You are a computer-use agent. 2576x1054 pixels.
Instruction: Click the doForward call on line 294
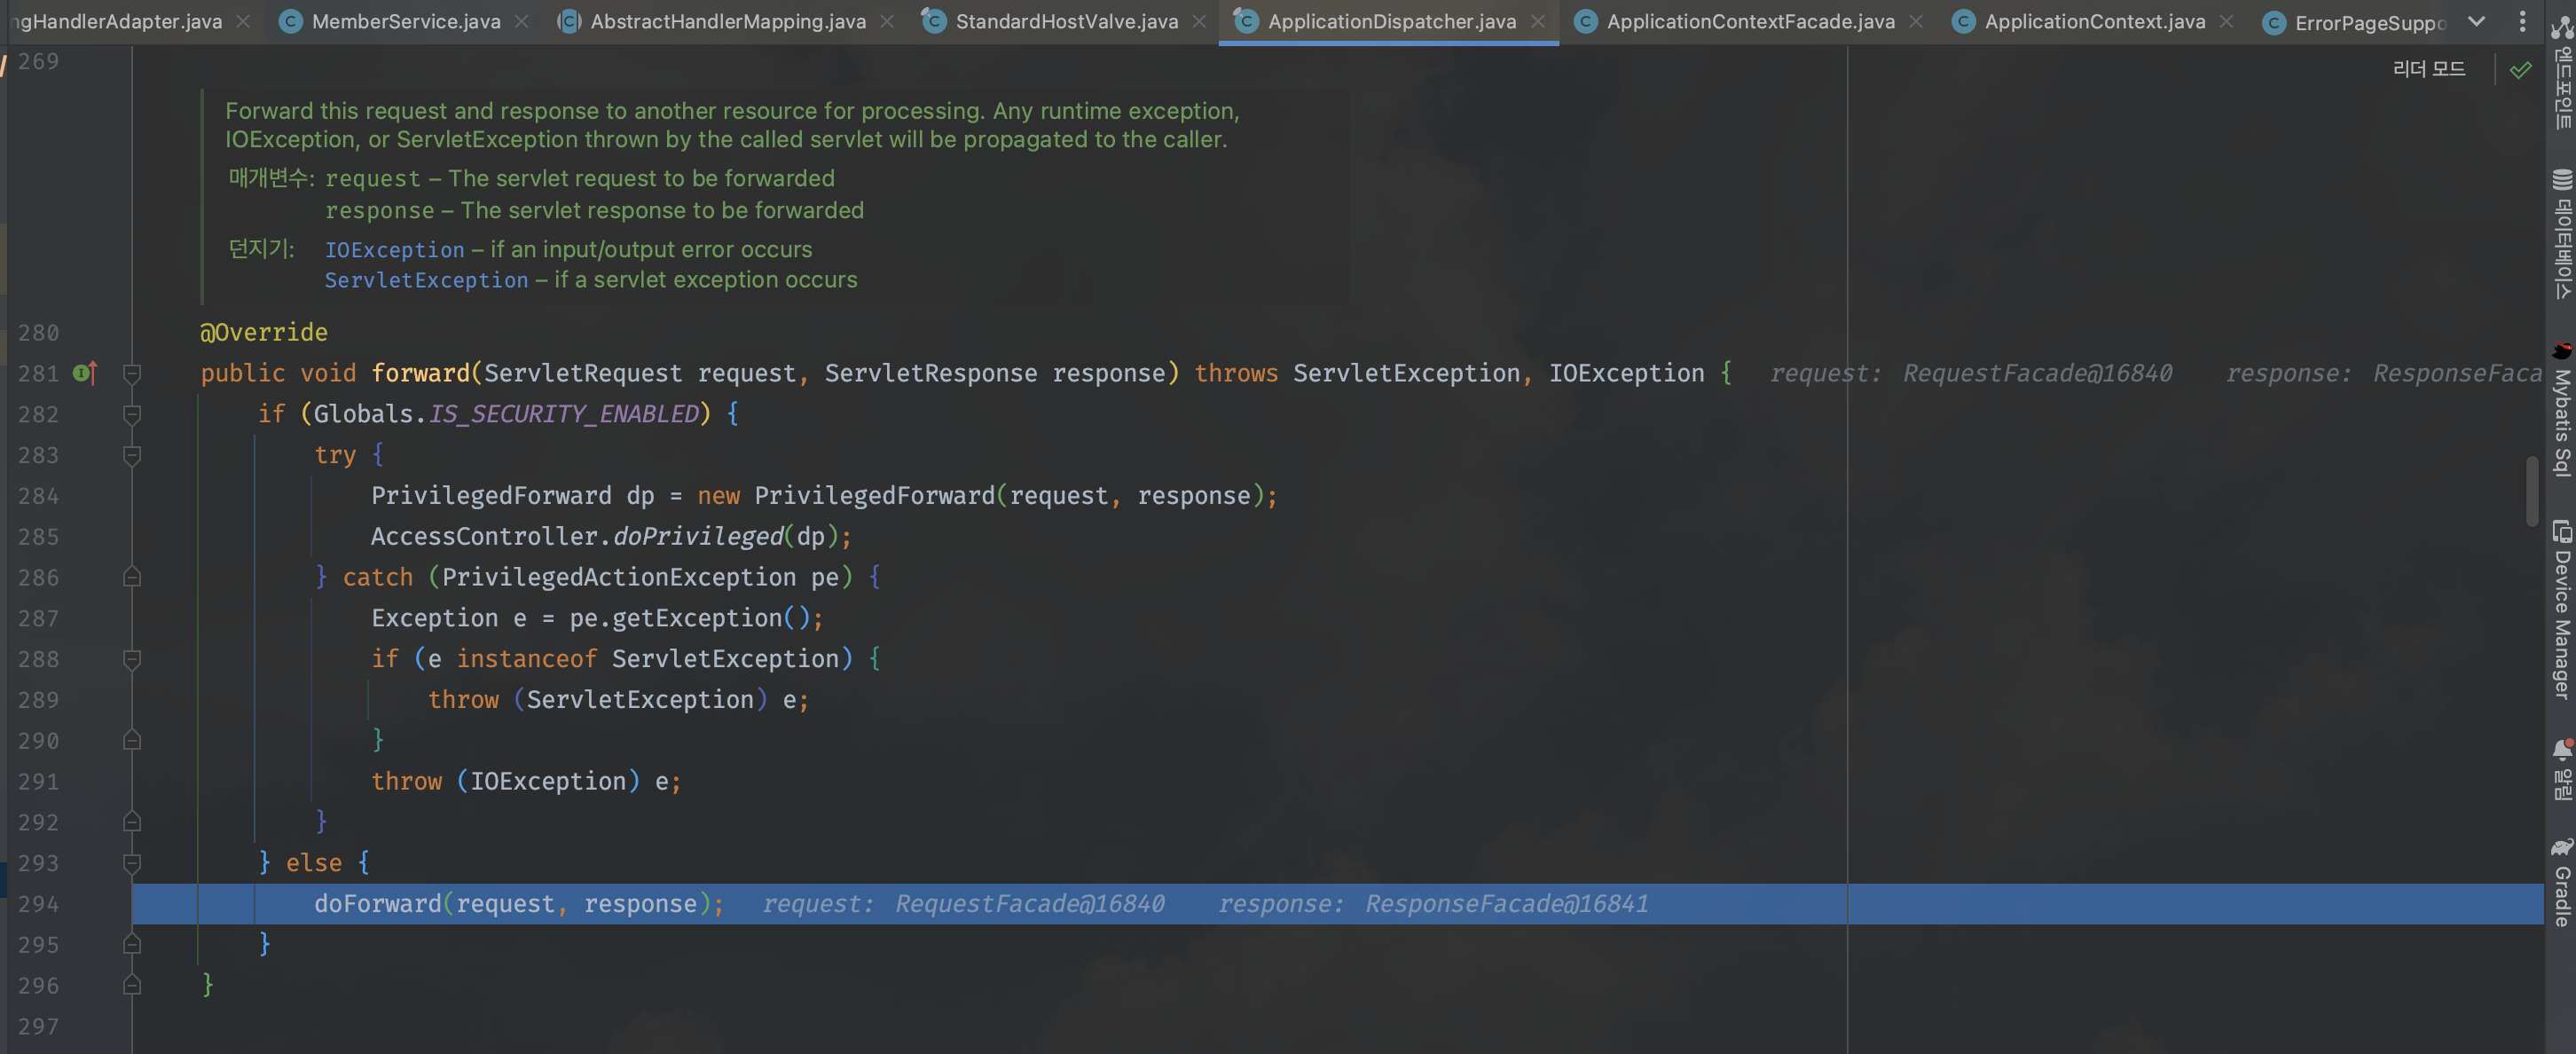(377, 904)
